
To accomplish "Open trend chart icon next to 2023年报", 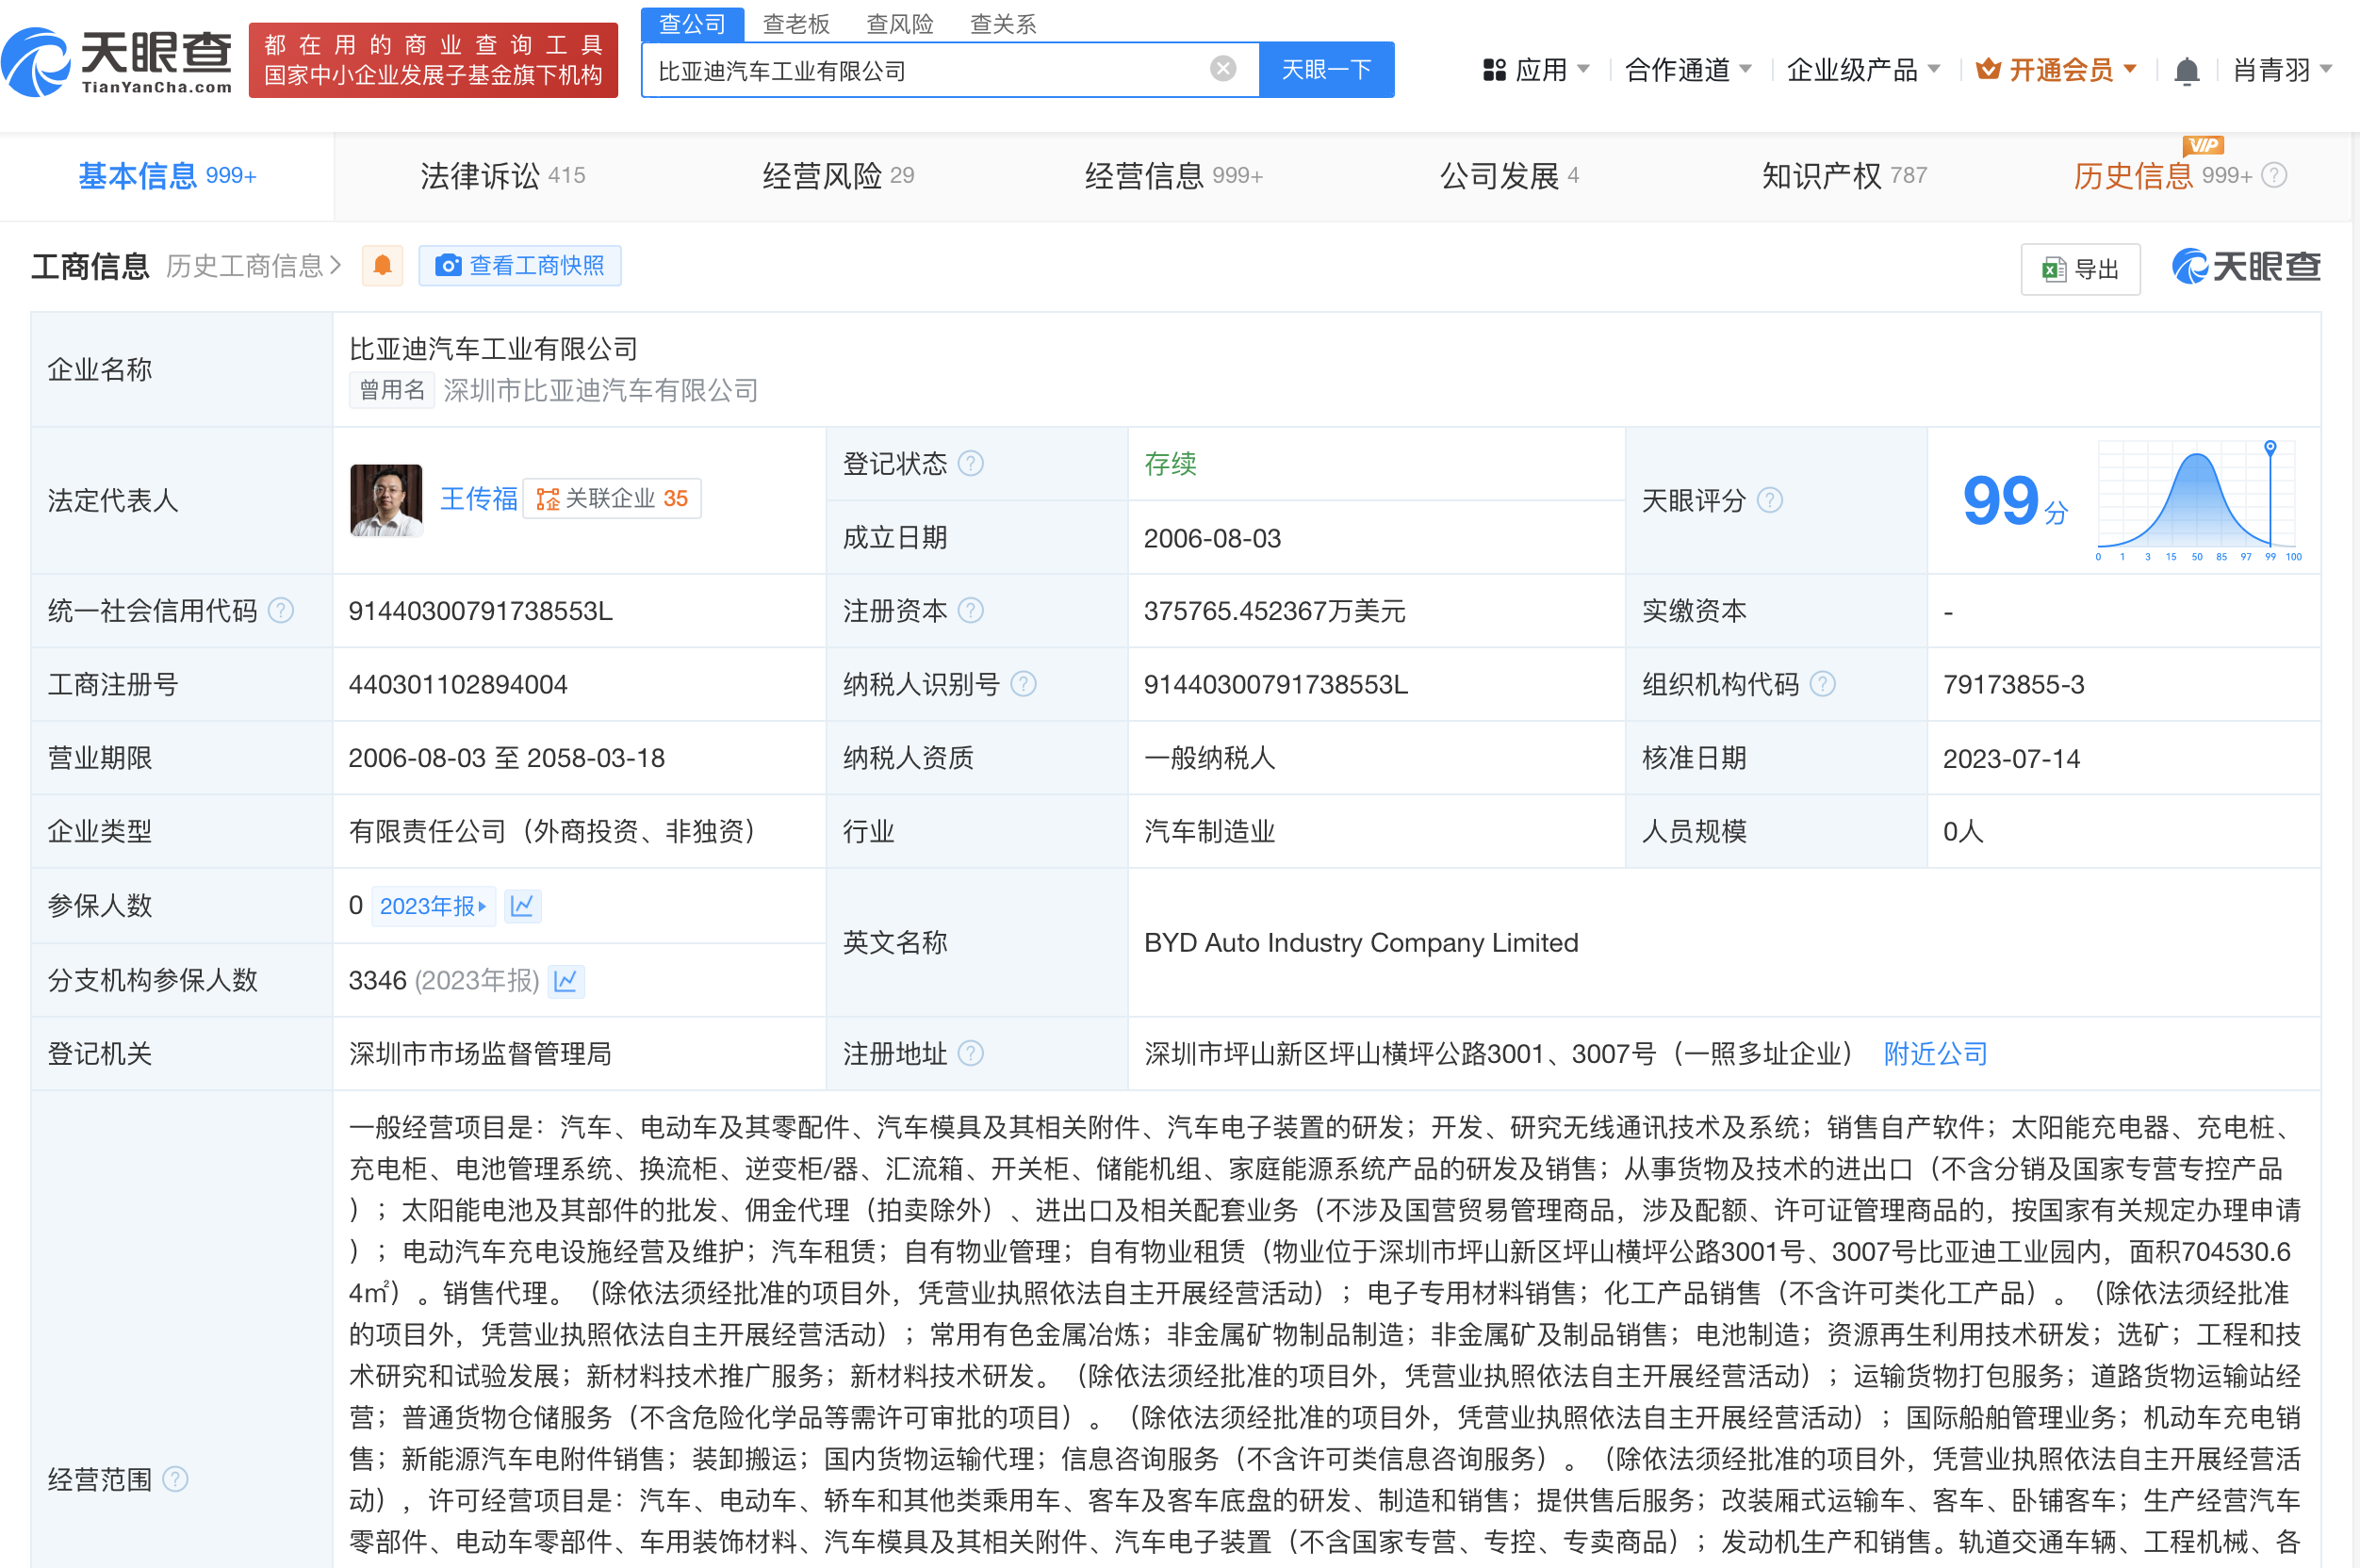I will coord(522,906).
